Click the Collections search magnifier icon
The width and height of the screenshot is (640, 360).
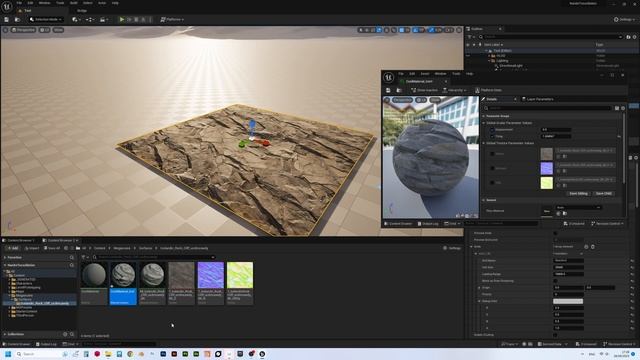(x=72, y=334)
